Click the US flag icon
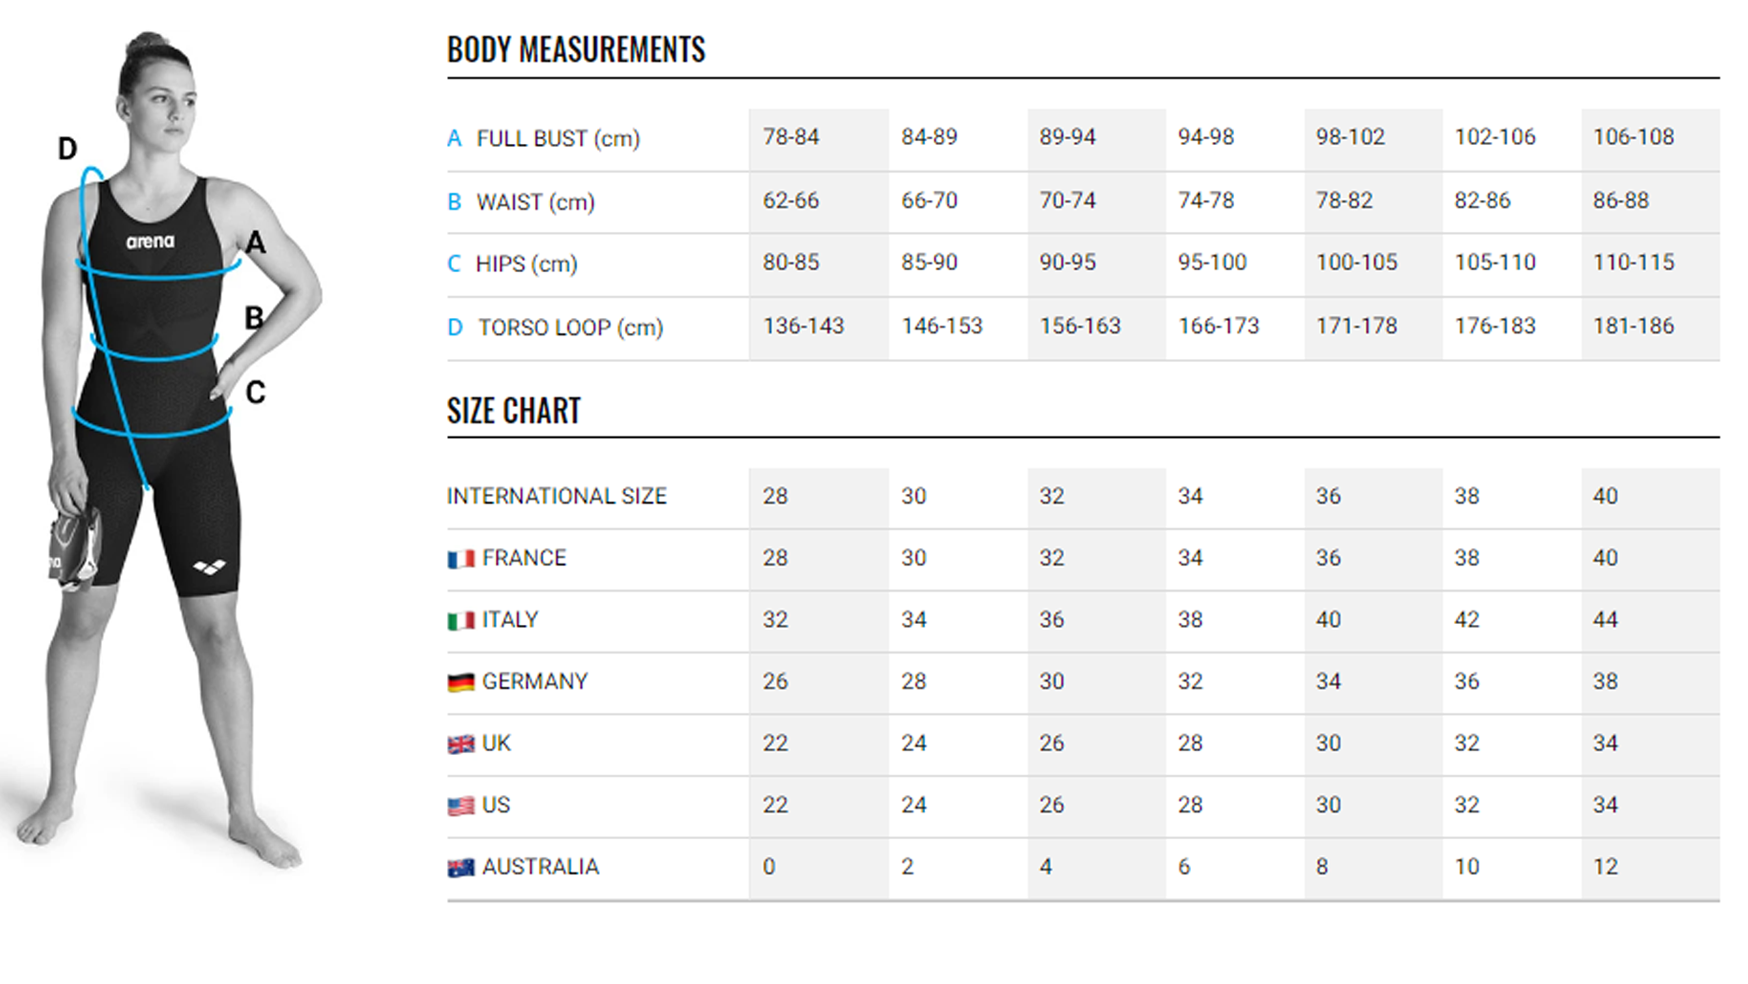 click(x=460, y=806)
